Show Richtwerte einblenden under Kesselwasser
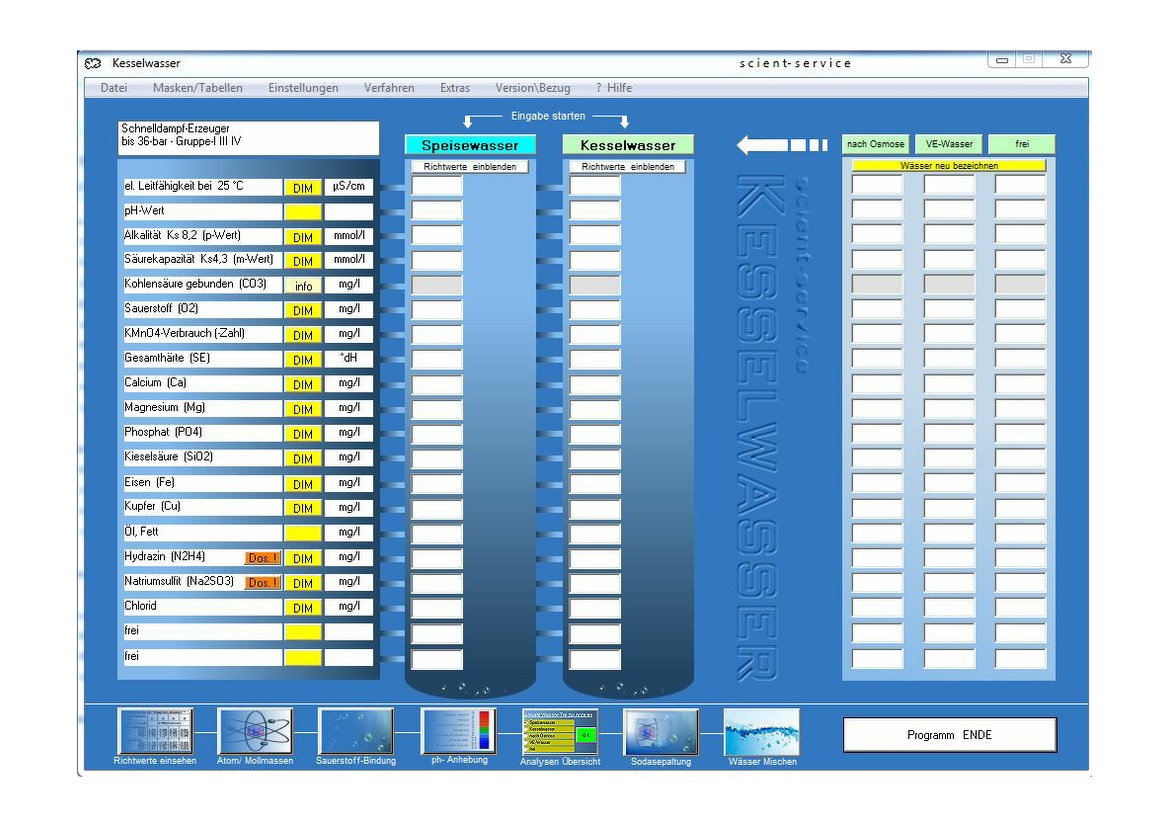Image resolution: width=1169 pixels, height=827 pixels. point(625,167)
